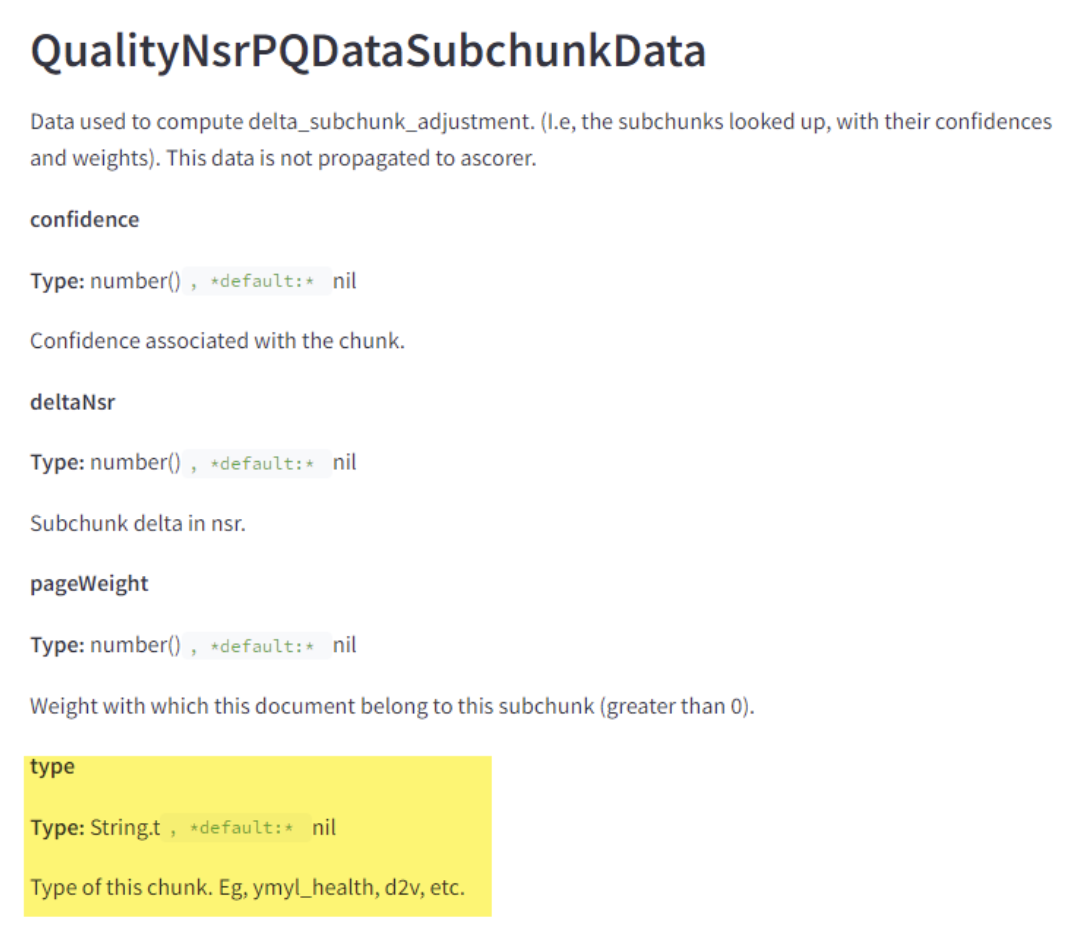The image size is (1066, 944).
Task: Click the 'Weight with which this document' sentence
Action: [392, 706]
